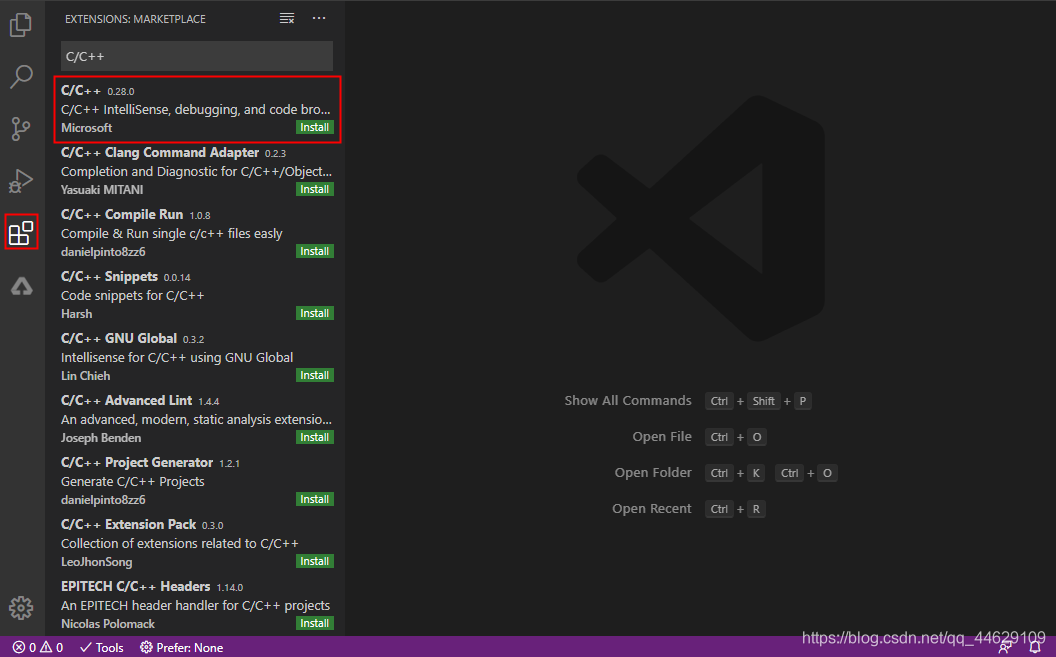Install the C/C++ Snippets extension

(x=315, y=313)
